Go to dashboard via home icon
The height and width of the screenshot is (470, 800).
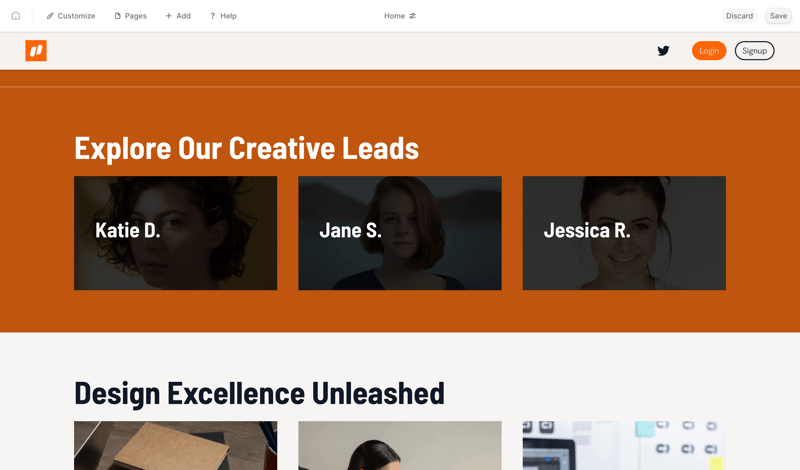pyautogui.click(x=16, y=16)
